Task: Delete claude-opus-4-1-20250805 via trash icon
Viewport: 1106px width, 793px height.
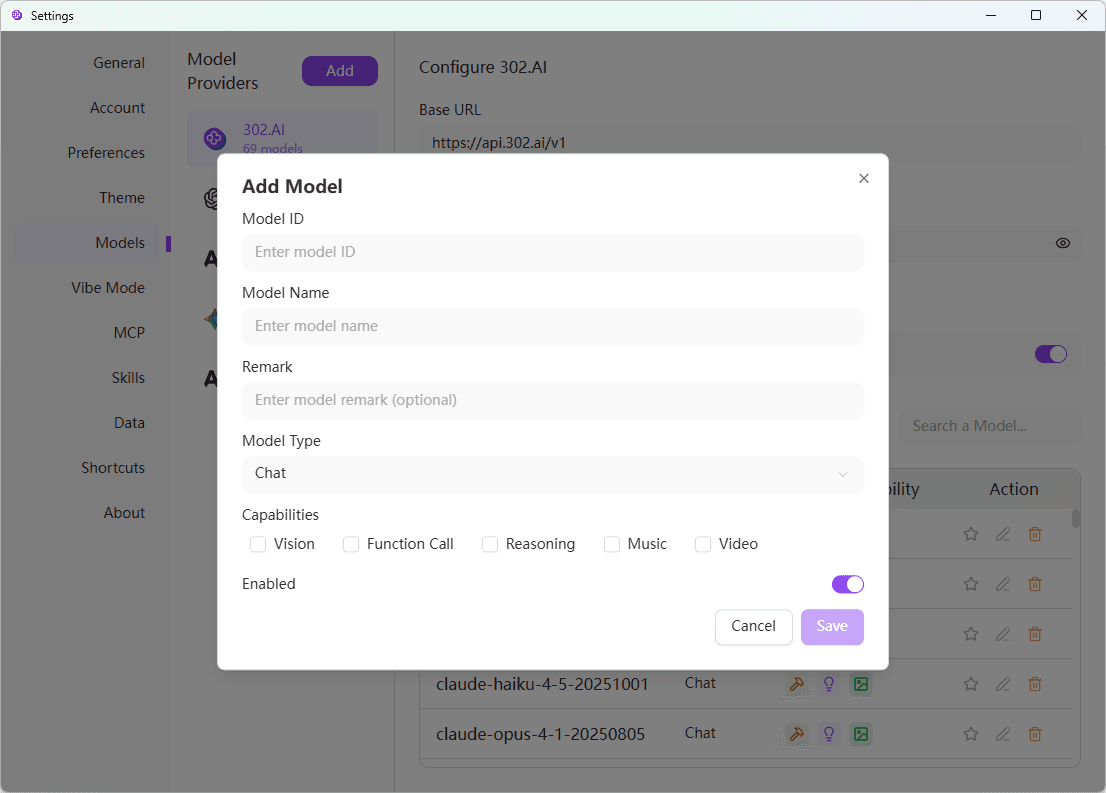Action: (1035, 734)
